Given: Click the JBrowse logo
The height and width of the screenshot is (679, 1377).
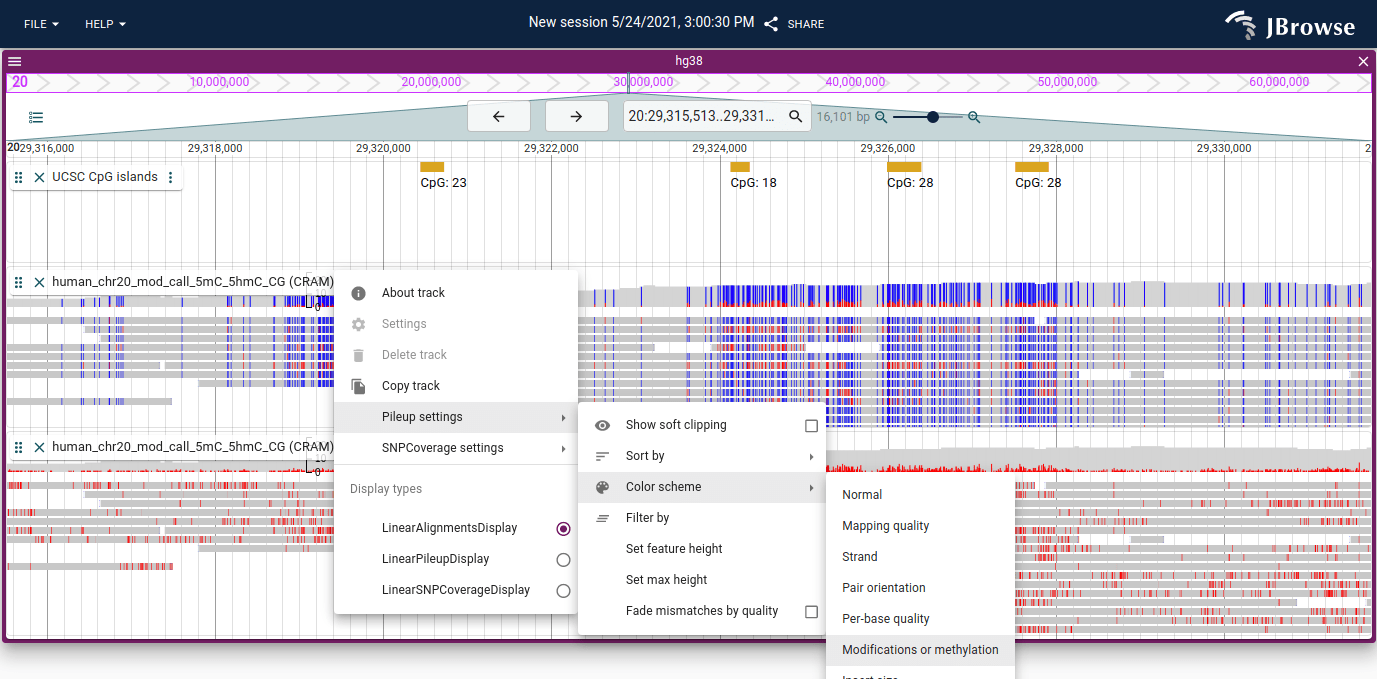Looking at the screenshot, I should coord(1290,25).
